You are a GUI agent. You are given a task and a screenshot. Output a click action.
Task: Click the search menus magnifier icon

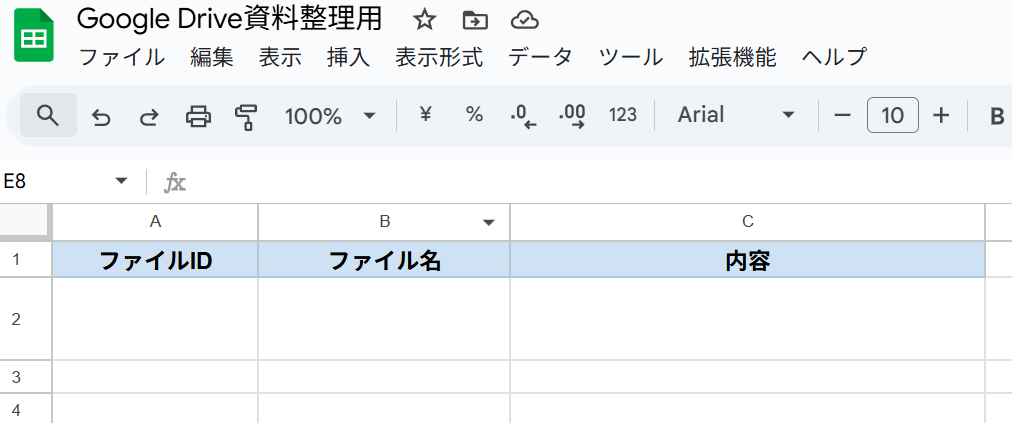[x=48, y=116]
